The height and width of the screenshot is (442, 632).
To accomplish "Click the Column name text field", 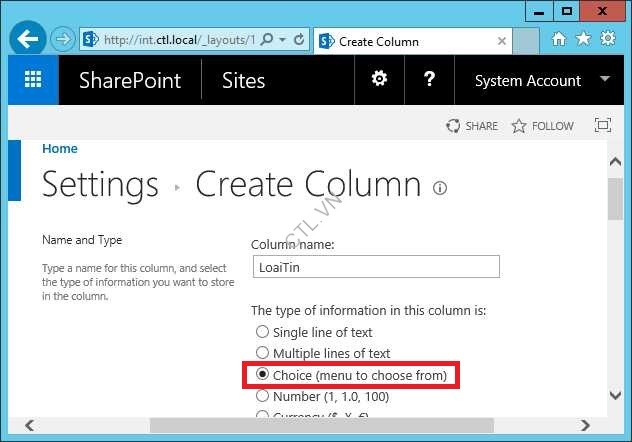I will pos(375,267).
